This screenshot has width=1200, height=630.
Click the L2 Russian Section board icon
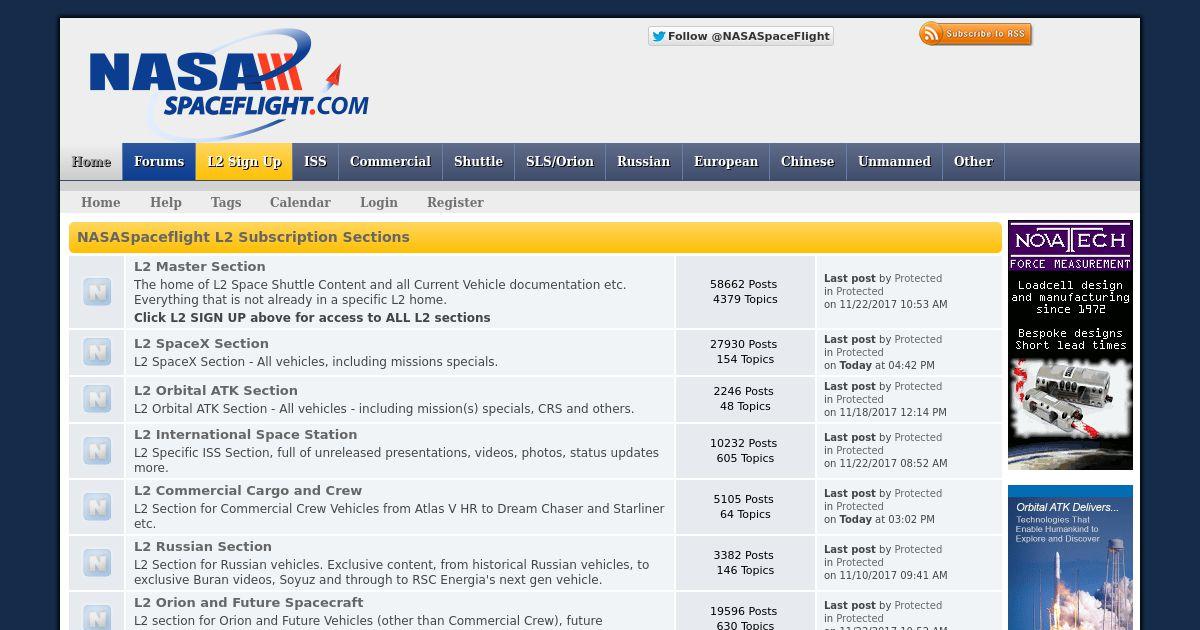point(97,563)
